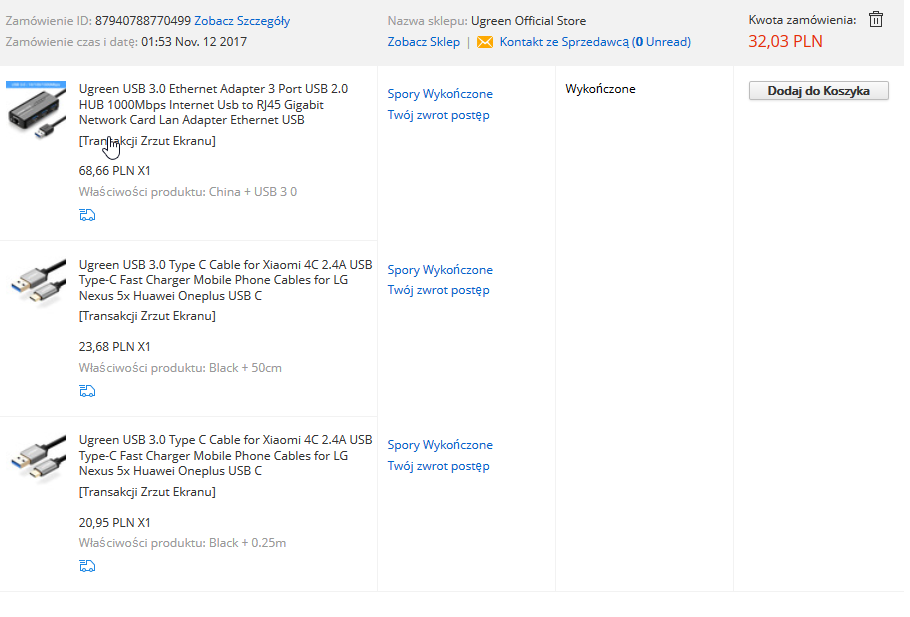
Task: Click shipping truck icon under 0.25m cable
Action: 87,566
